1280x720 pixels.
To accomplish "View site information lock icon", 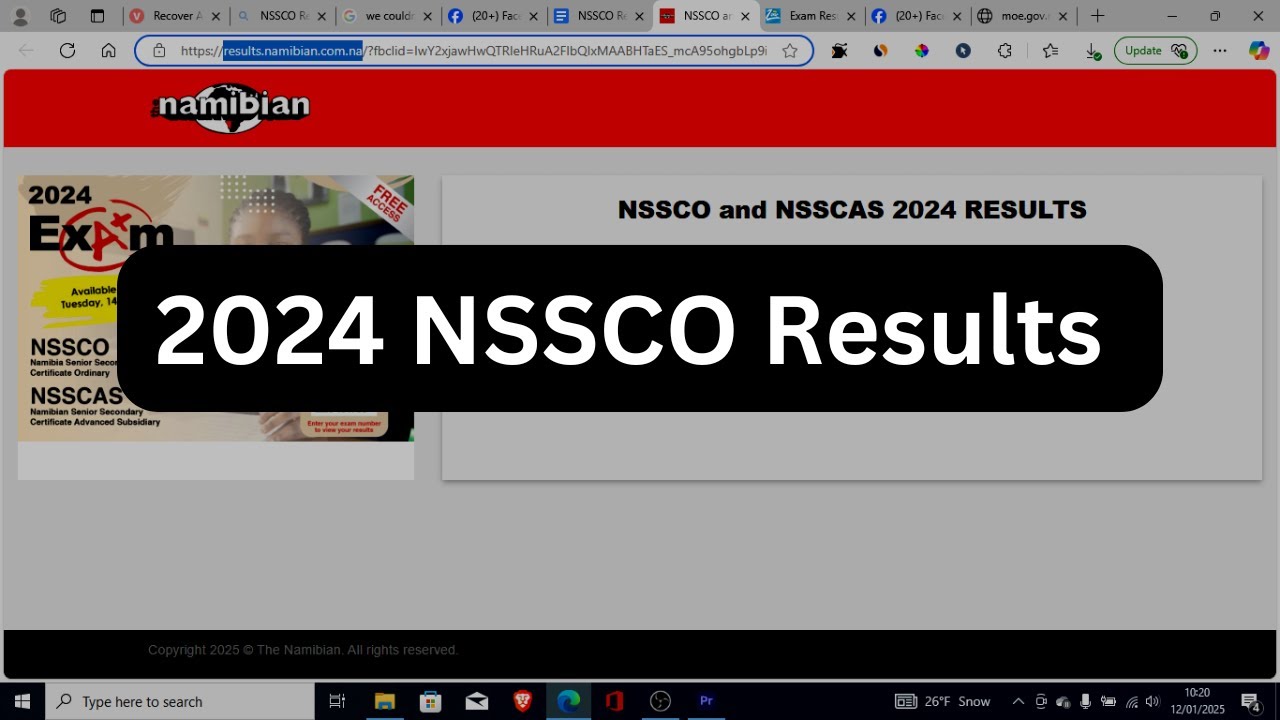I will (x=159, y=50).
